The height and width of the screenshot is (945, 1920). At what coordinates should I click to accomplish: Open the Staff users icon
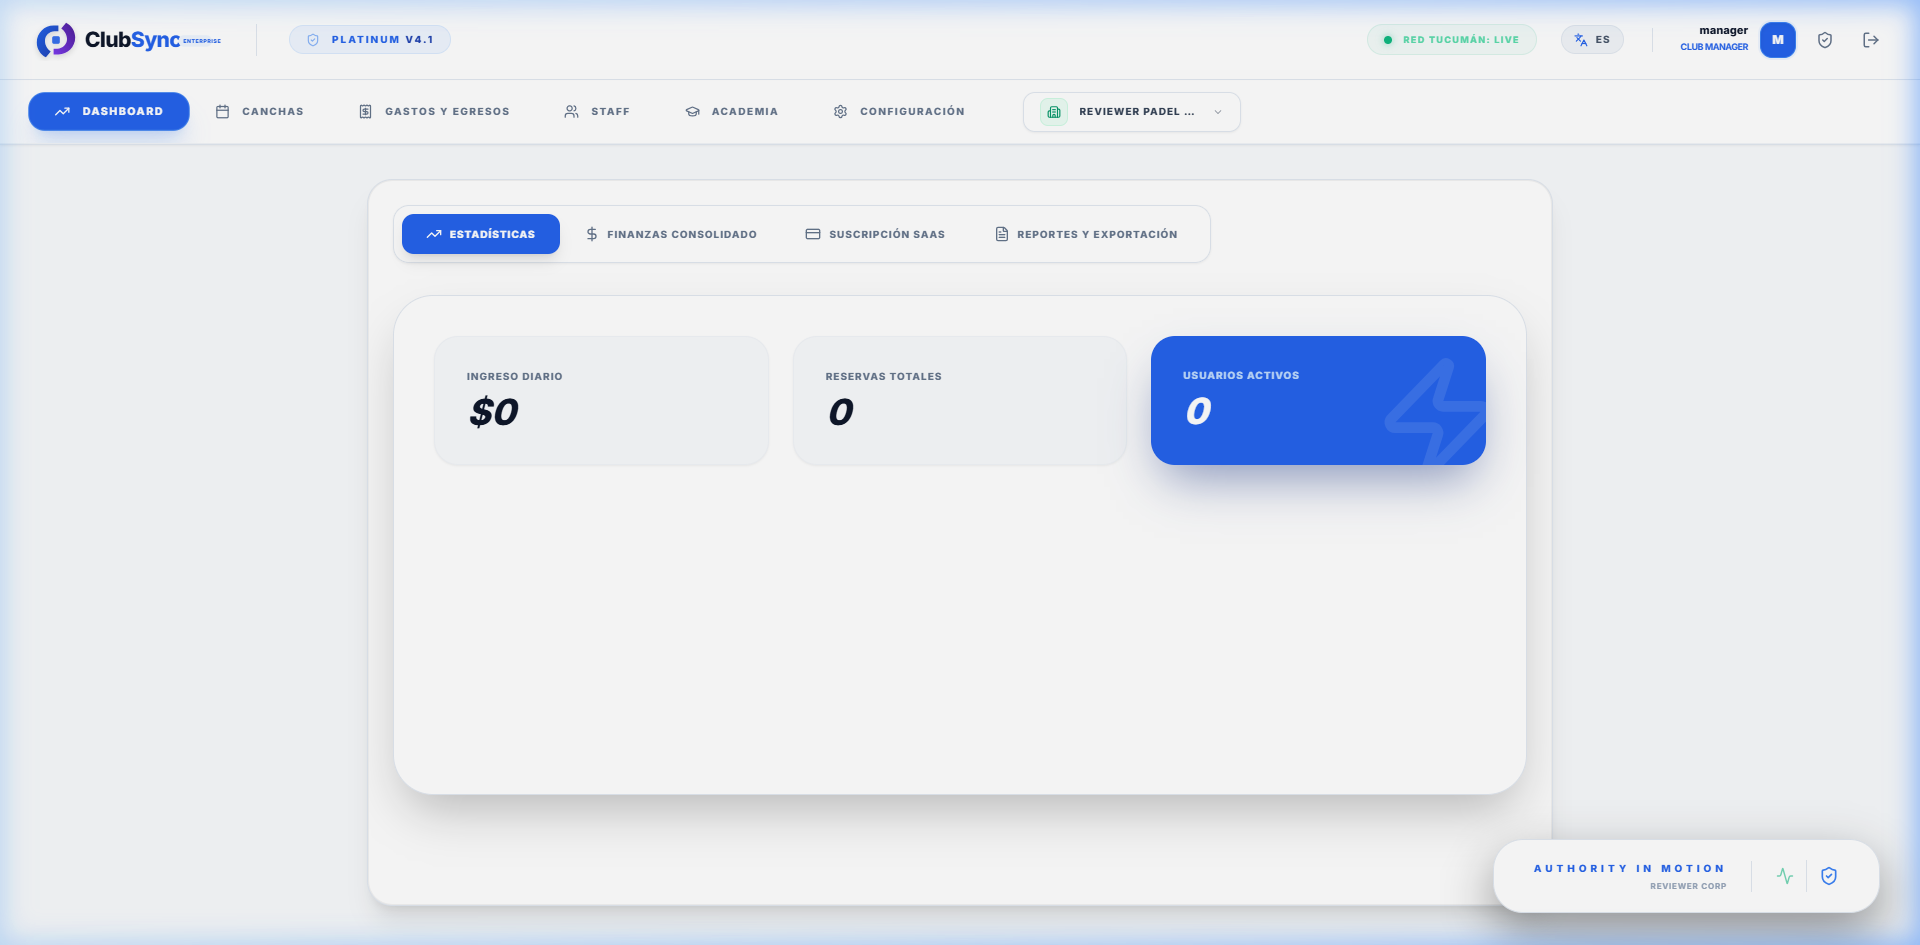click(571, 111)
